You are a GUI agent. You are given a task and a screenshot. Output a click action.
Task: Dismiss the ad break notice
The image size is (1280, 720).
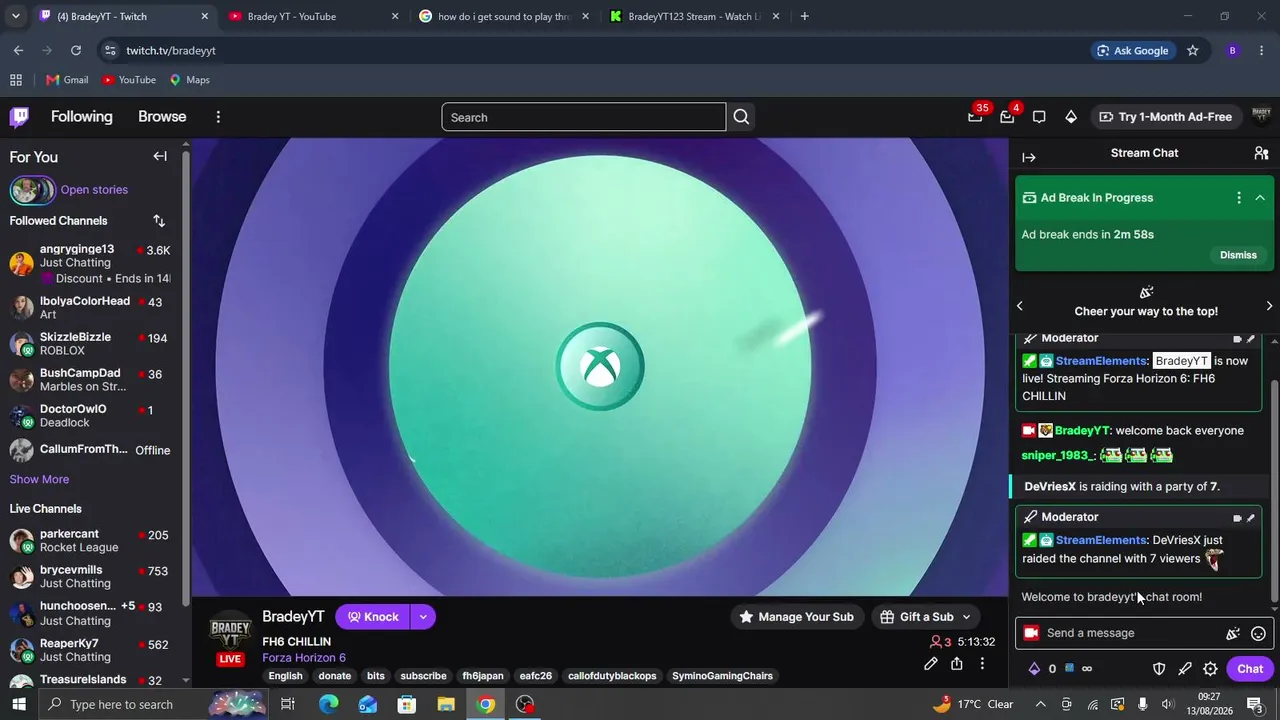coord(1238,255)
